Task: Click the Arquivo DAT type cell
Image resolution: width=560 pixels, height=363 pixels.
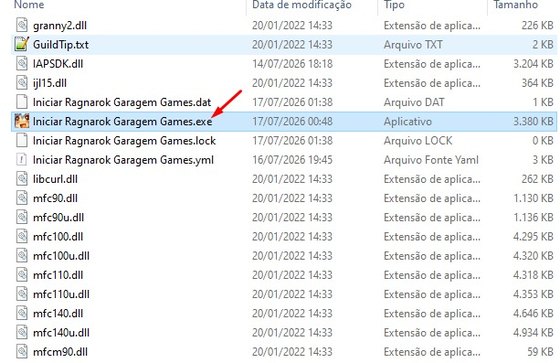Action: pos(414,103)
